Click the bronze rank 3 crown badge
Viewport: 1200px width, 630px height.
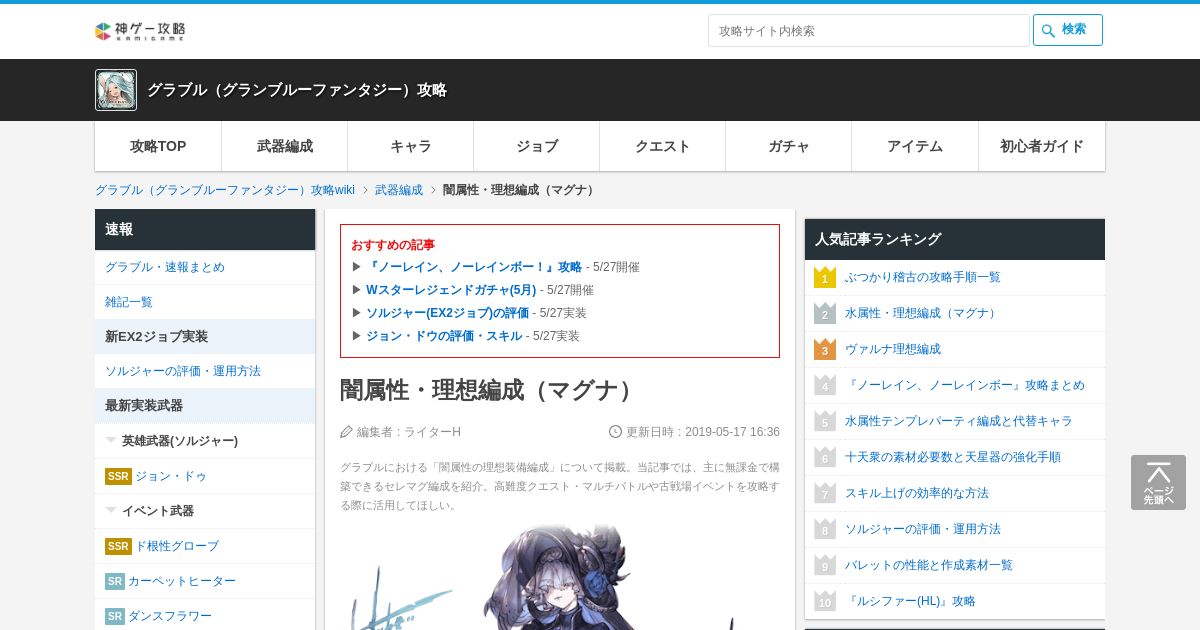[825, 349]
